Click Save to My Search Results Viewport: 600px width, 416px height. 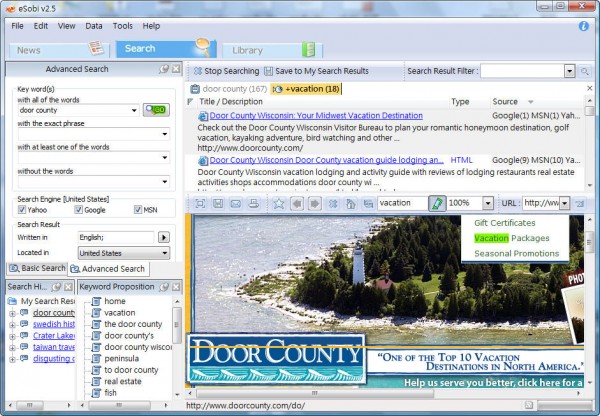pyautogui.click(x=316, y=71)
